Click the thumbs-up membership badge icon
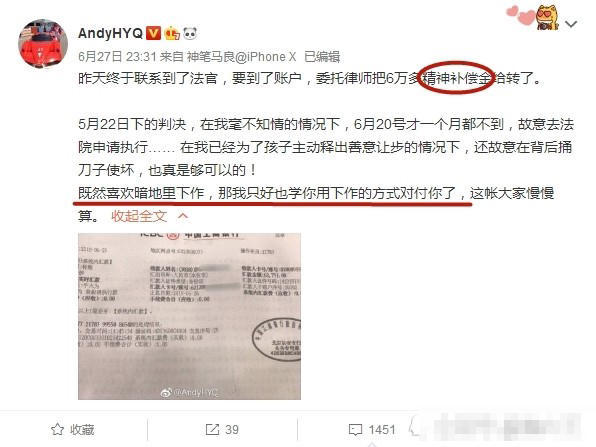The image size is (596, 447). coord(172,33)
